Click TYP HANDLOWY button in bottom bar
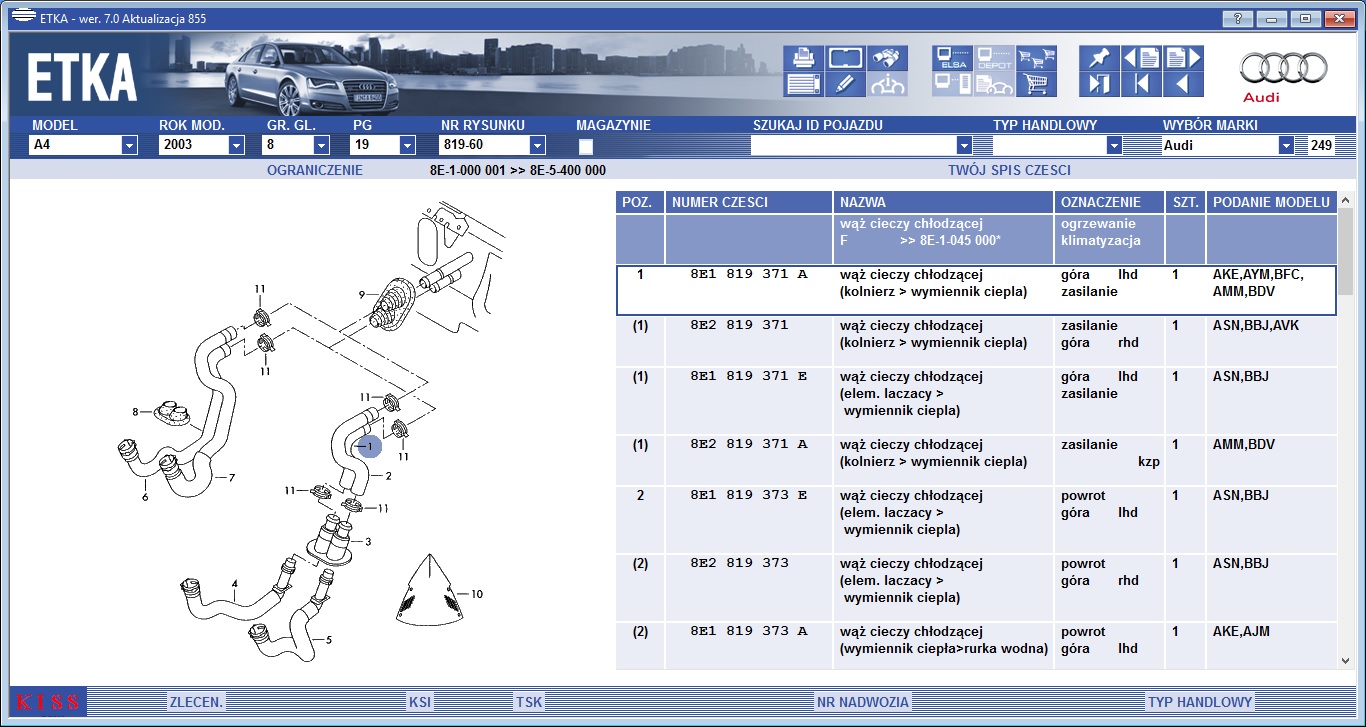 [1200, 702]
